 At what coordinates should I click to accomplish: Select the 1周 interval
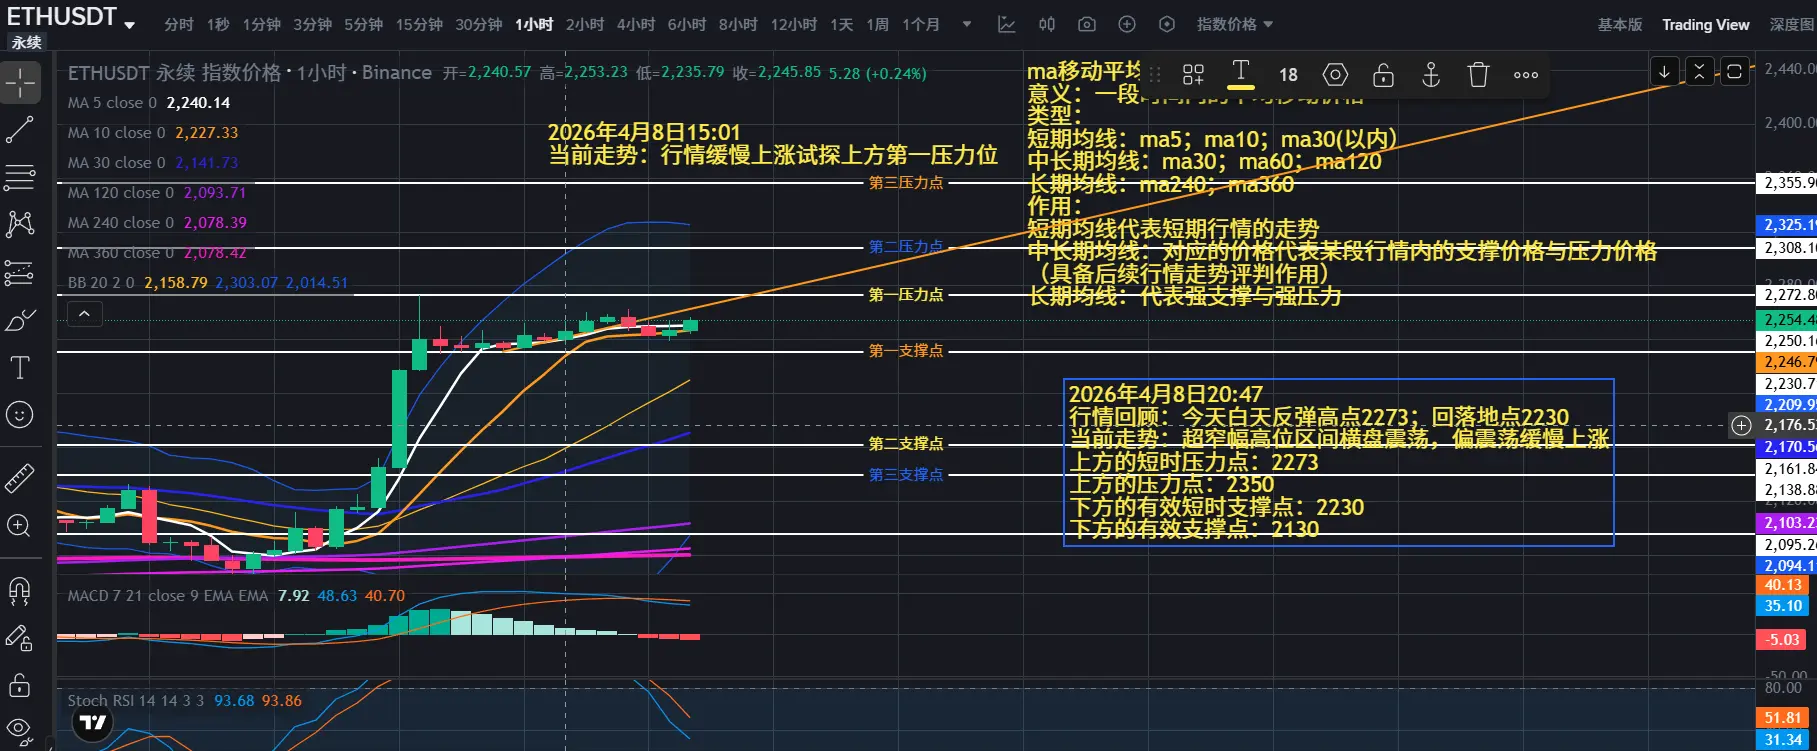878,24
